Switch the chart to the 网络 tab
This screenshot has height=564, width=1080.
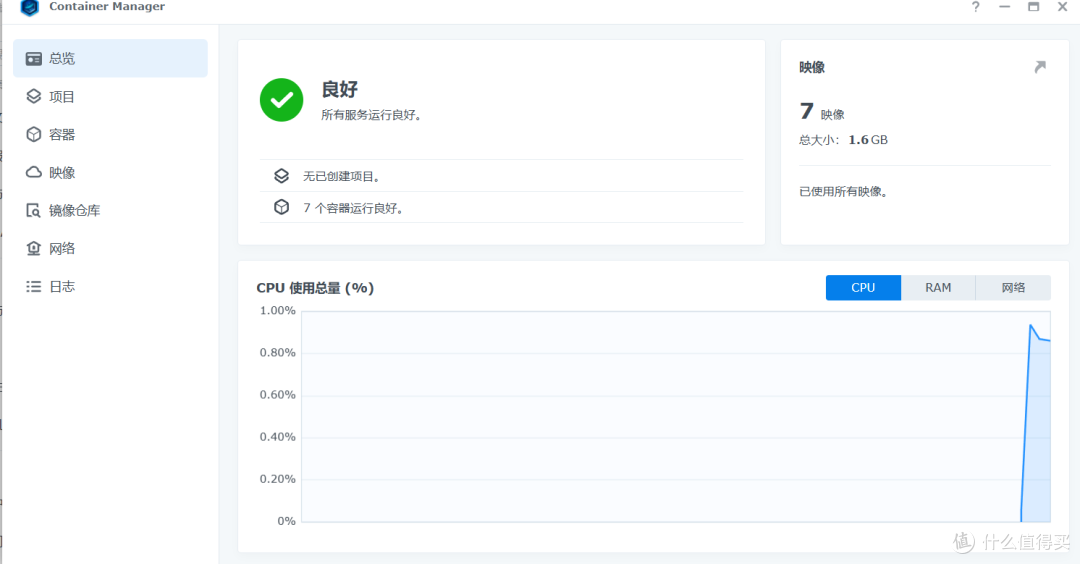1013,288
